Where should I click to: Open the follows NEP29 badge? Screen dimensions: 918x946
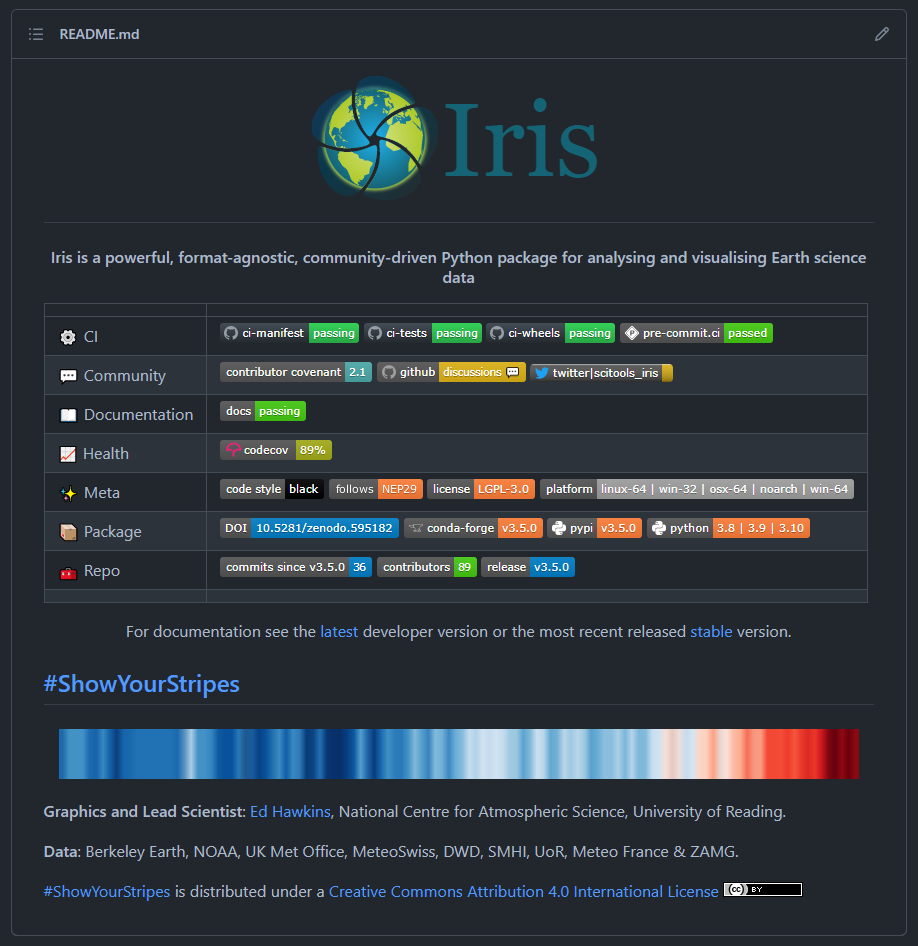pos(376,489)
